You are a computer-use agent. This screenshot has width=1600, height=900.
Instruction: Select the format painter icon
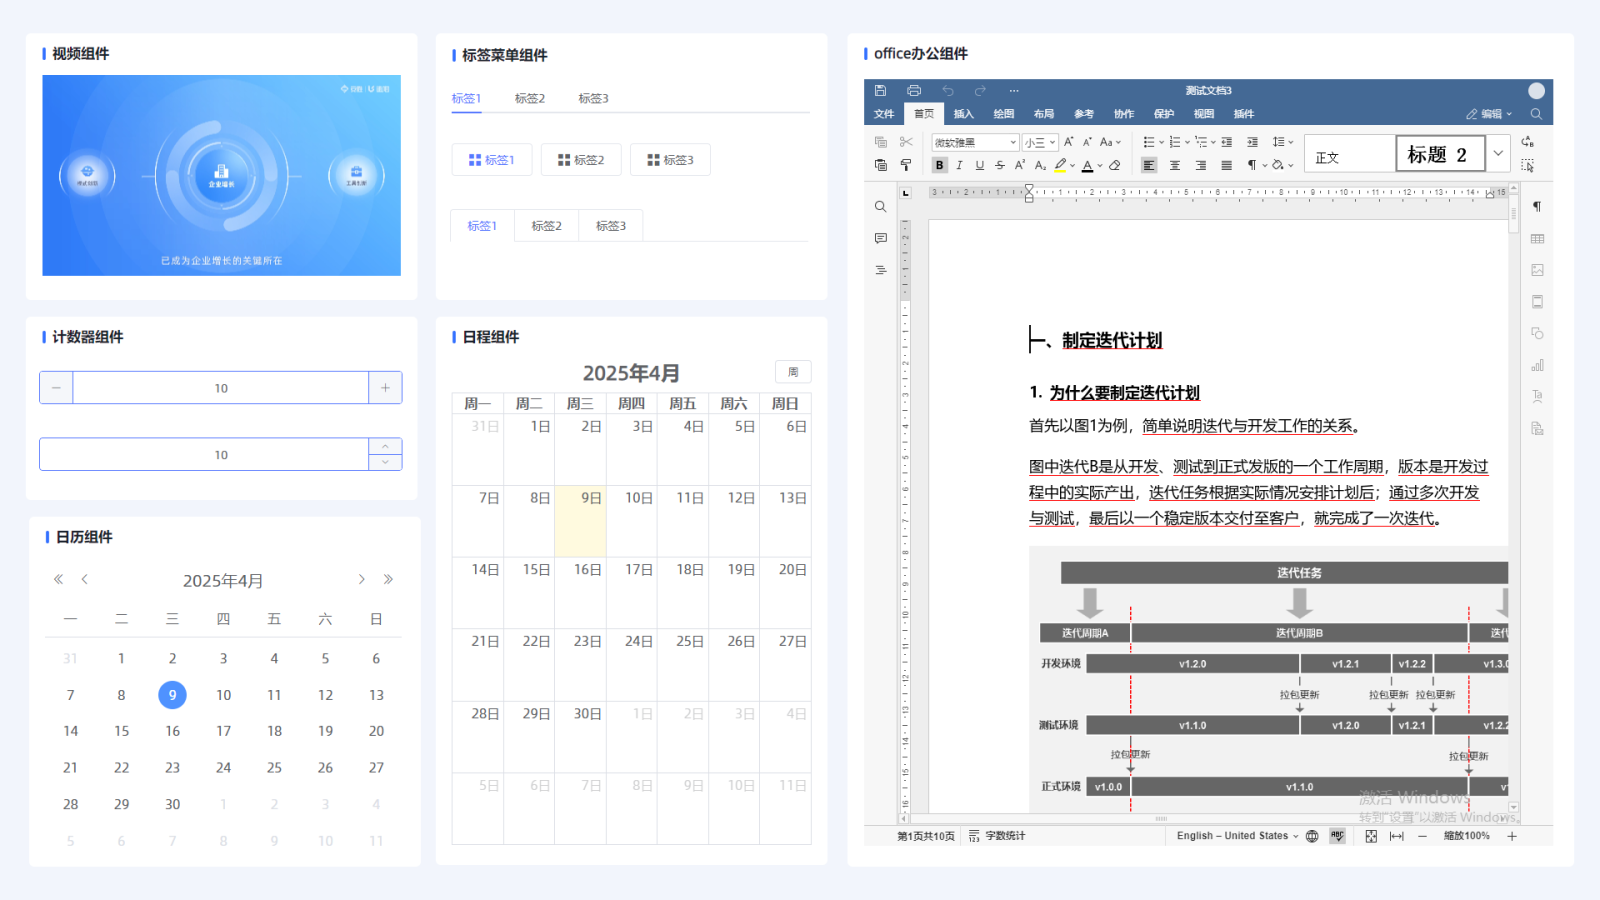(906, 165)
